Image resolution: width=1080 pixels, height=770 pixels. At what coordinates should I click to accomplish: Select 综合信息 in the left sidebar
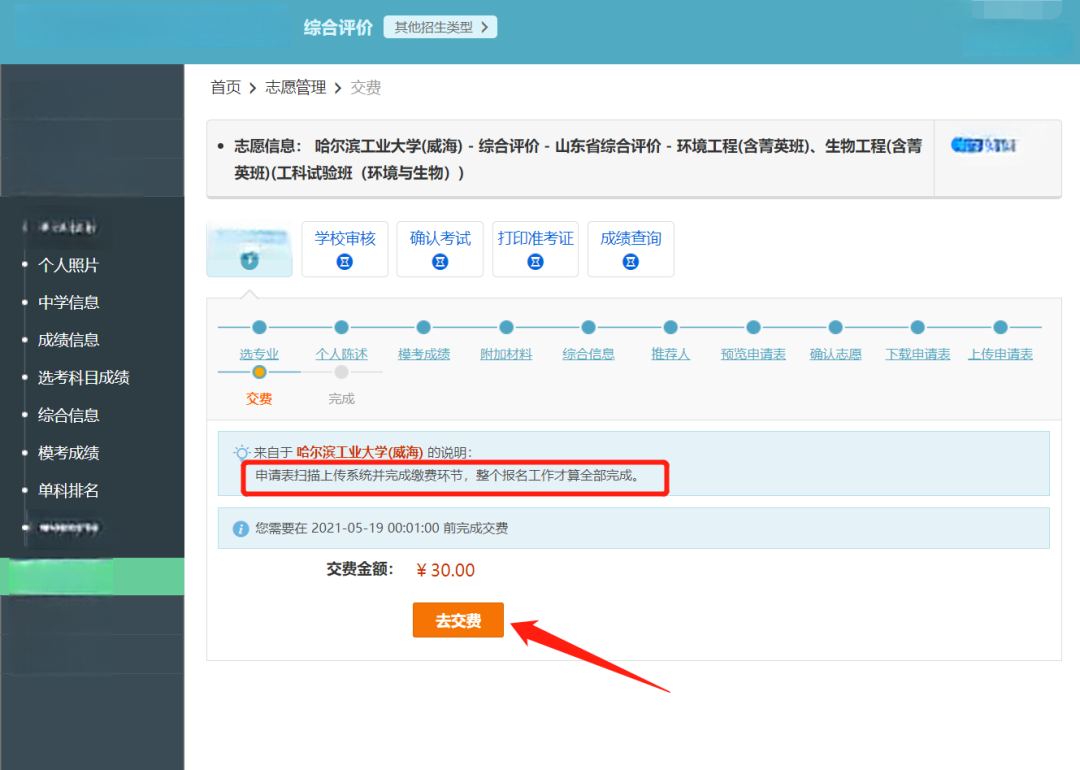pyautogui.click(x=68, y=415)
